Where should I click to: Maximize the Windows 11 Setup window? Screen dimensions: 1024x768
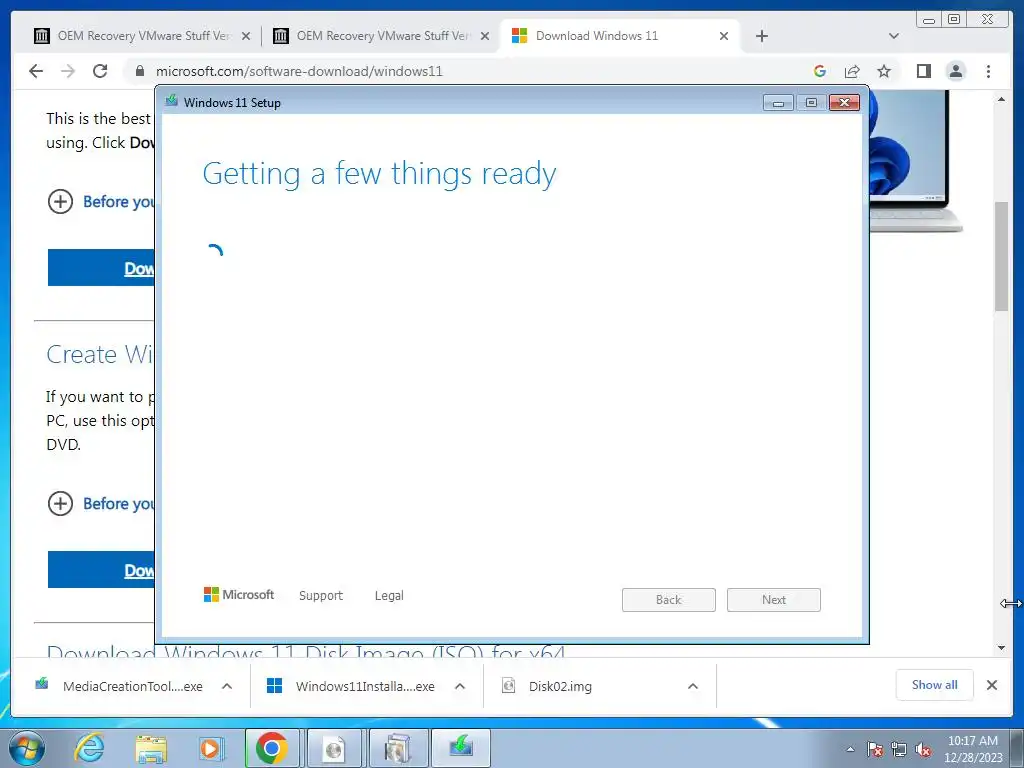[811, 103]
